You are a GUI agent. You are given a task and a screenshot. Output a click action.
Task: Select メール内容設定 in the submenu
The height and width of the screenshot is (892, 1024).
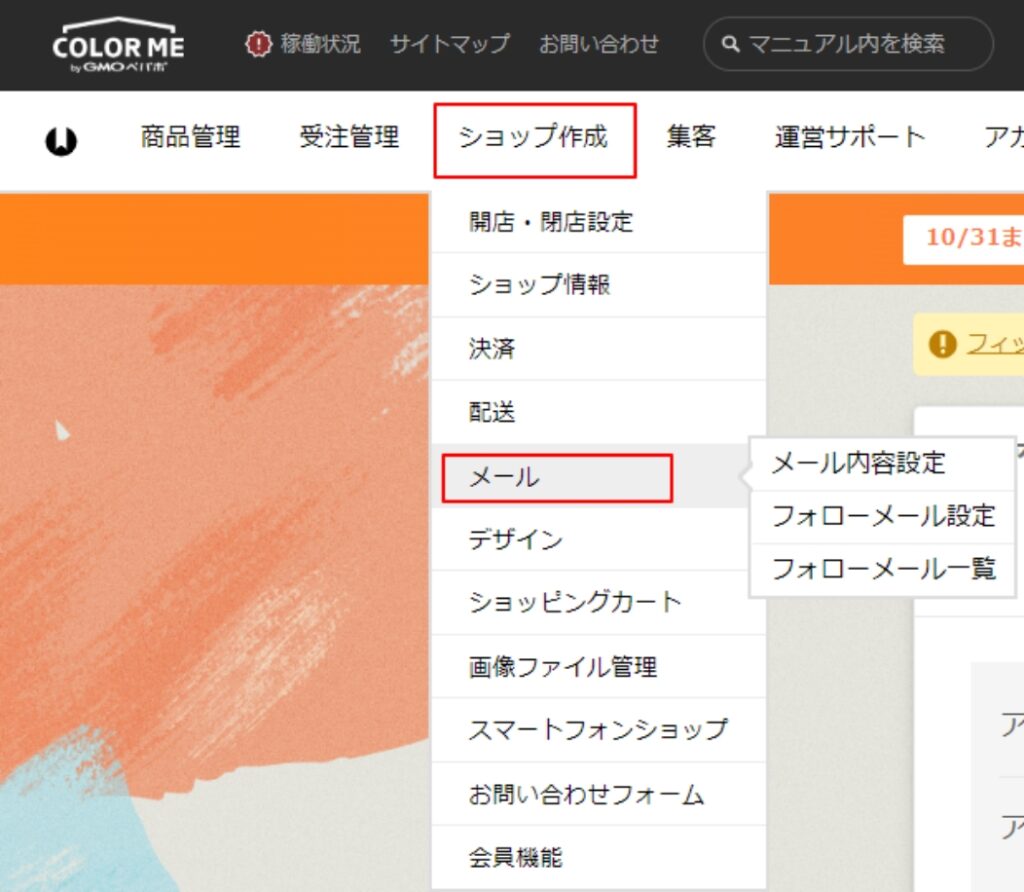(x=858, y=463)
